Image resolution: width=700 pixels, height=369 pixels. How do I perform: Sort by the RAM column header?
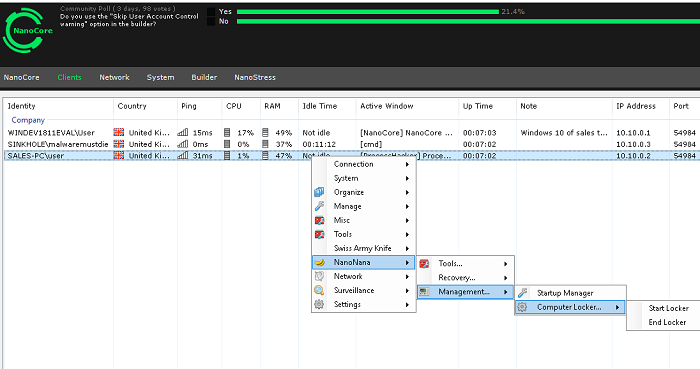click(279, 106)
